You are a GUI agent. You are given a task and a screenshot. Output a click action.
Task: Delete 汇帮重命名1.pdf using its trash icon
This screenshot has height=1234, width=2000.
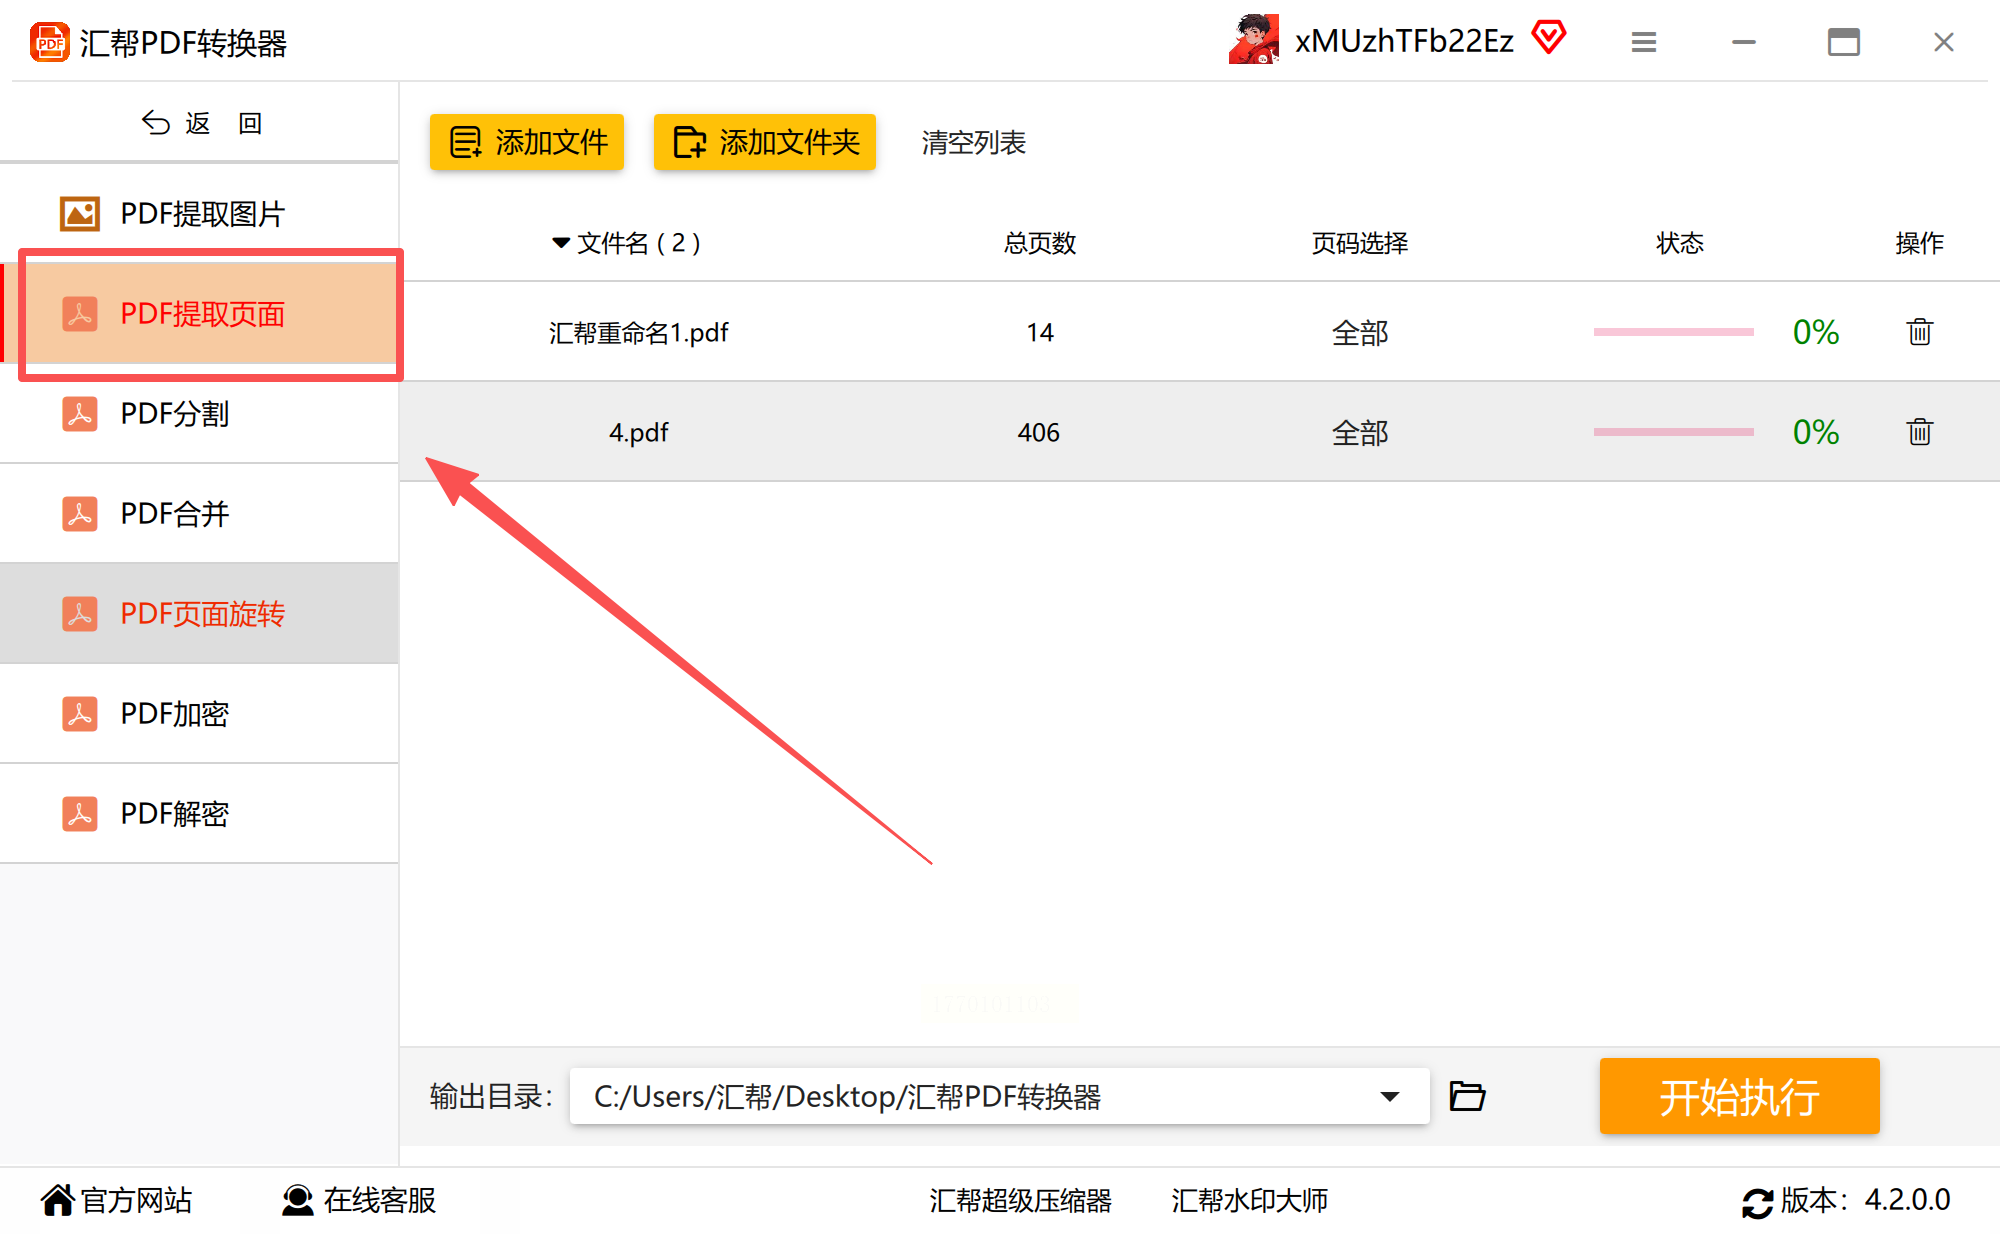pyautogui.click(x=1919, y=332)
